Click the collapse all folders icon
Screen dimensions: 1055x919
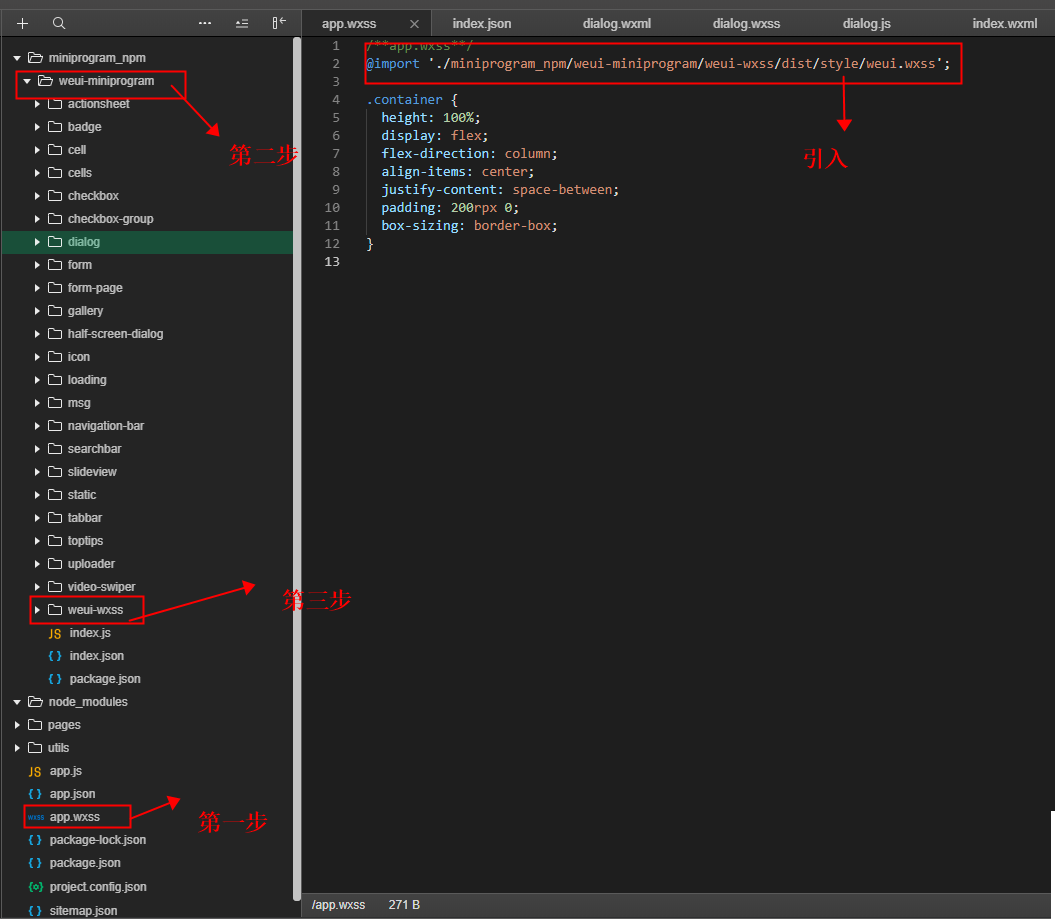pos(242,23)
